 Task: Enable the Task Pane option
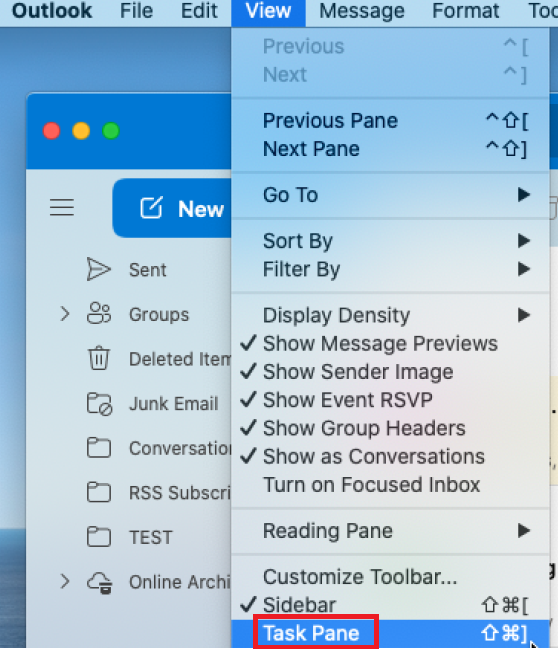(390, 633)
